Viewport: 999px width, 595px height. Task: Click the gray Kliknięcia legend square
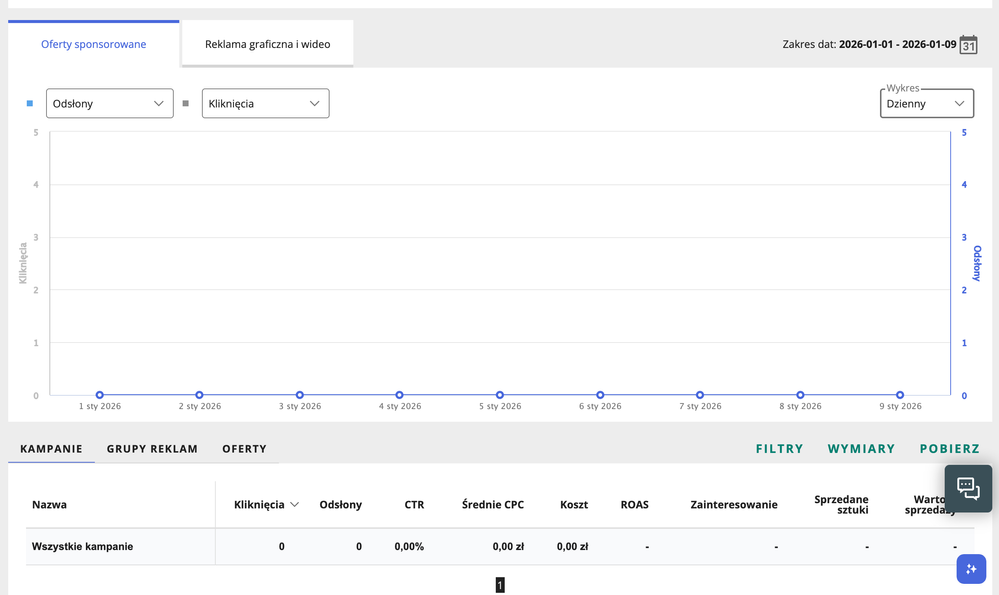click(186, 103)
